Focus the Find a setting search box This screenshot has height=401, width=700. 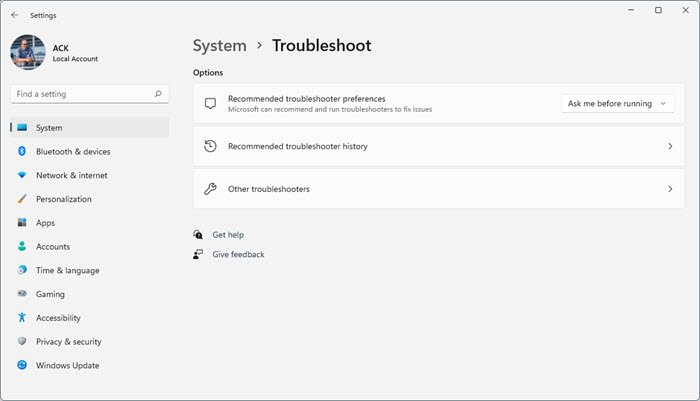(x=82, y=94)
